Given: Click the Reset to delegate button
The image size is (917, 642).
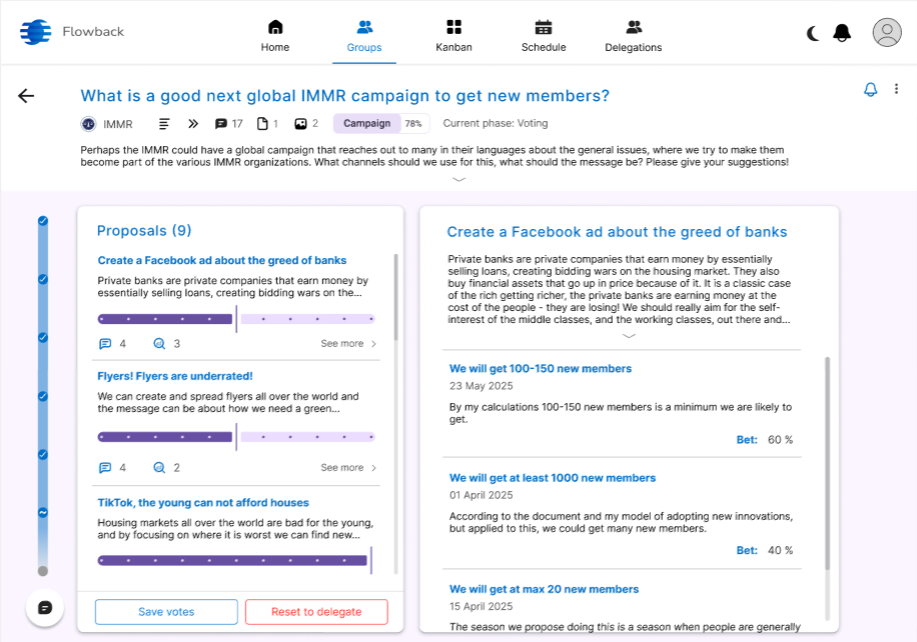Looking at the screenshot, I should click(x=316, y=612).
